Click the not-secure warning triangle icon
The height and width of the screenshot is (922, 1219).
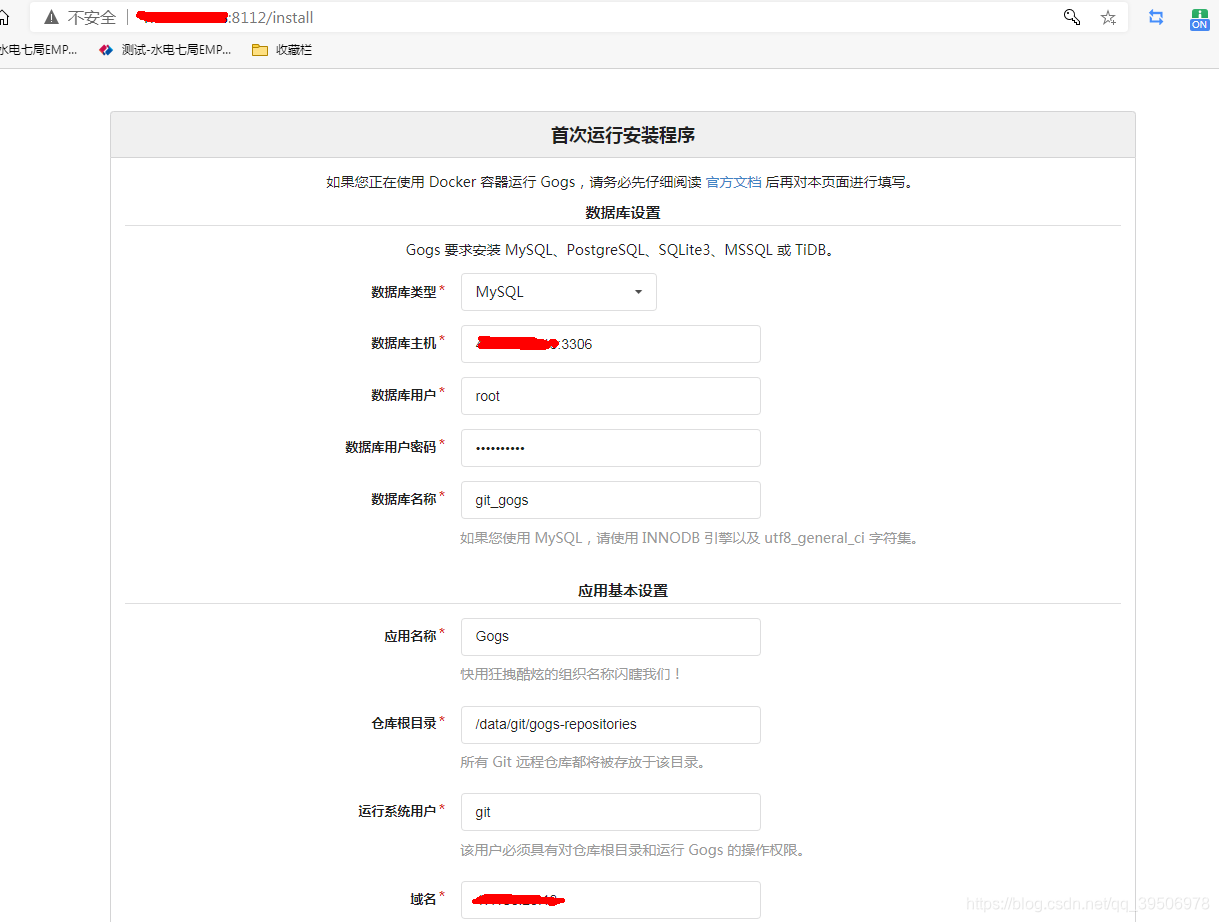pos(51,17)
